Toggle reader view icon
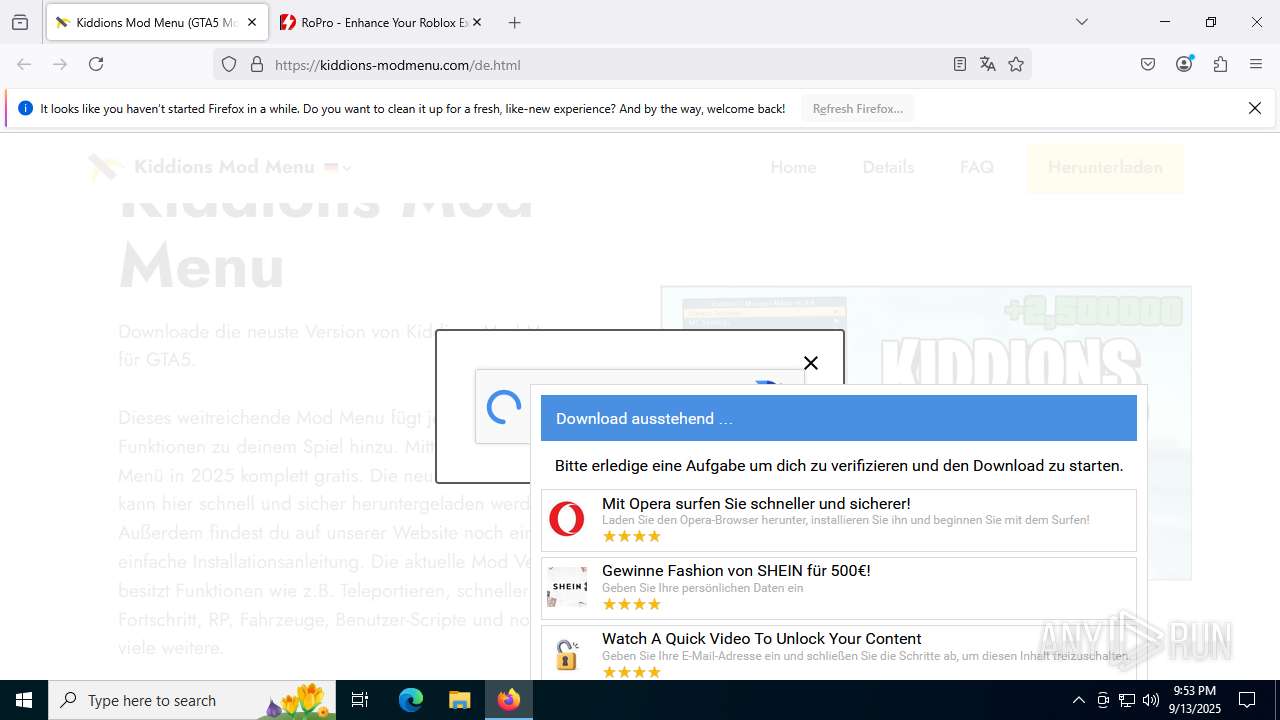The height and width of the screenshot is (720, 1280). (960, 65)
